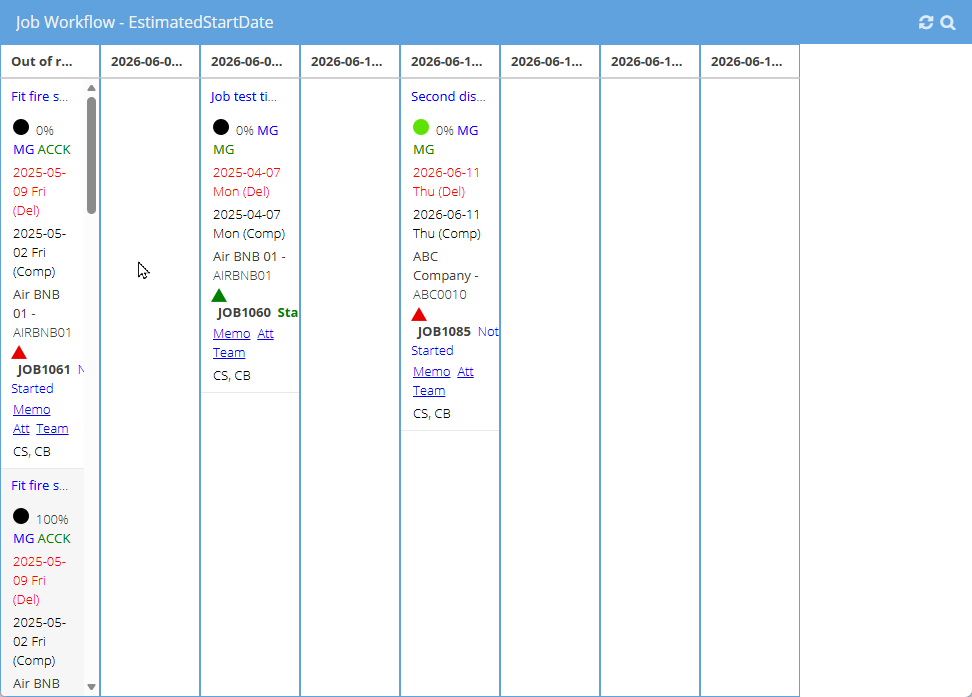Open Att link for JOB1085
The width and height of the screenshot is (972, 697).
click(466, 372)
